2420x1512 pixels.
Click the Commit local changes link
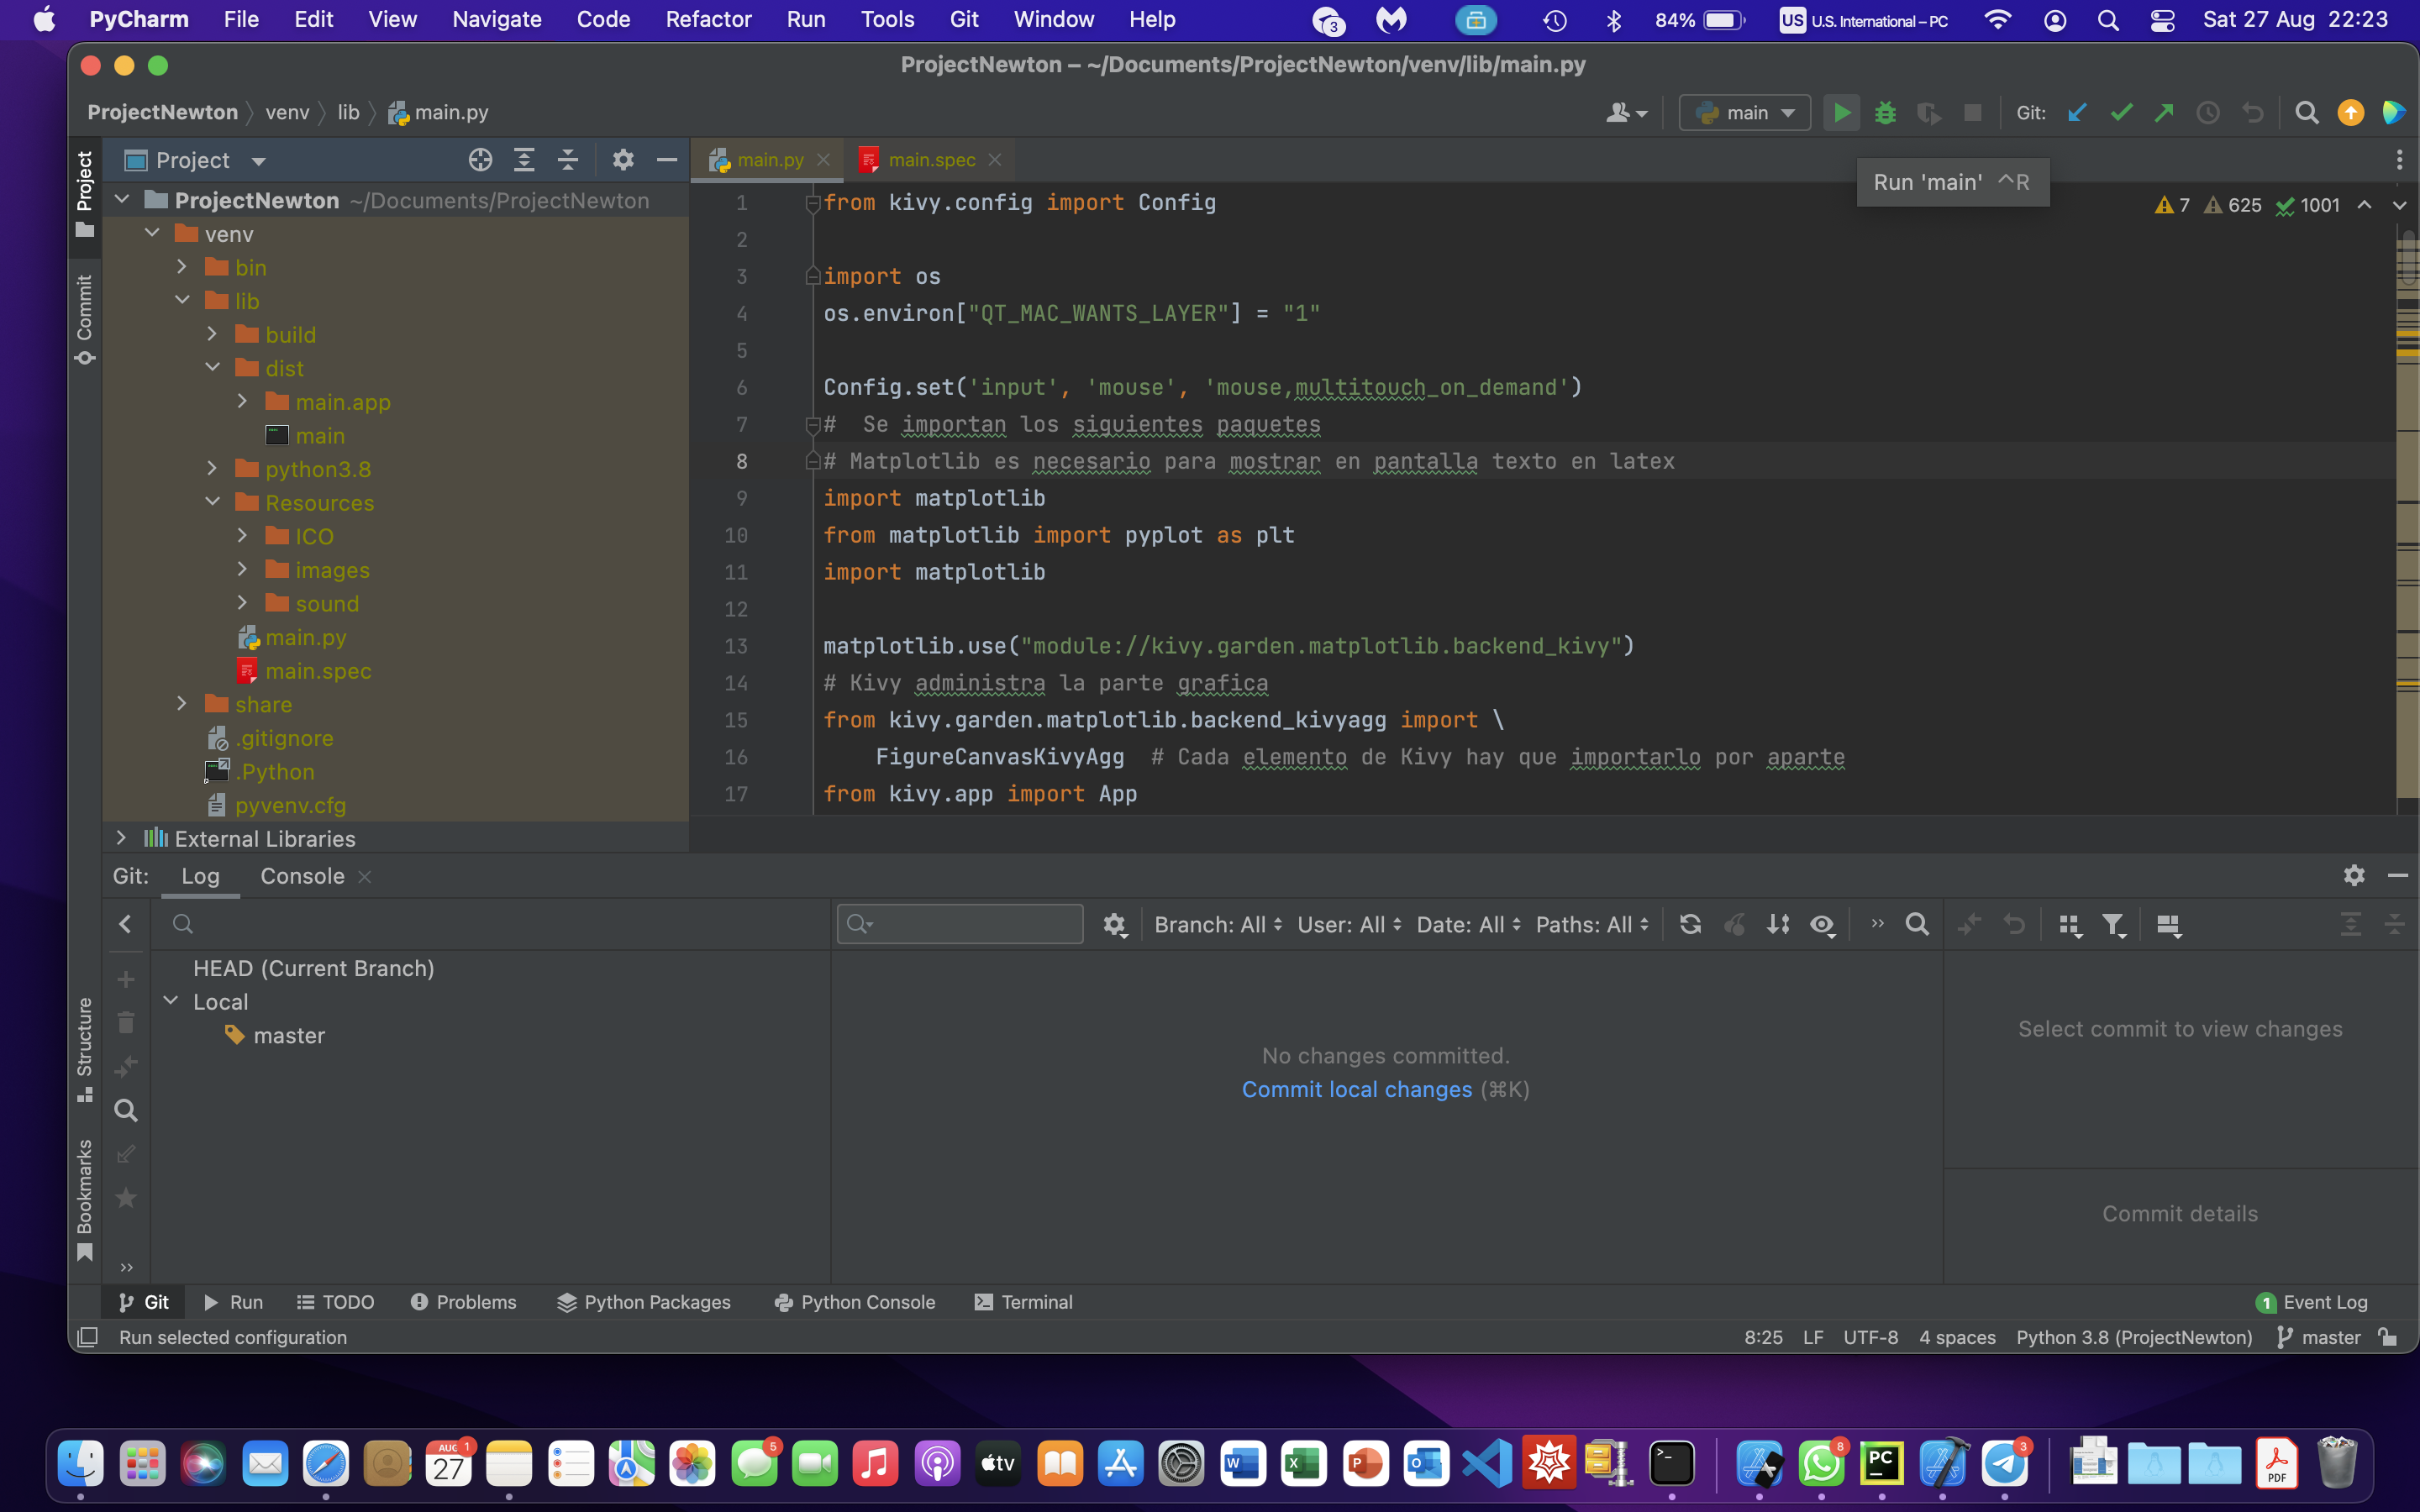pyautogui.click(x=1356, y=1089)
